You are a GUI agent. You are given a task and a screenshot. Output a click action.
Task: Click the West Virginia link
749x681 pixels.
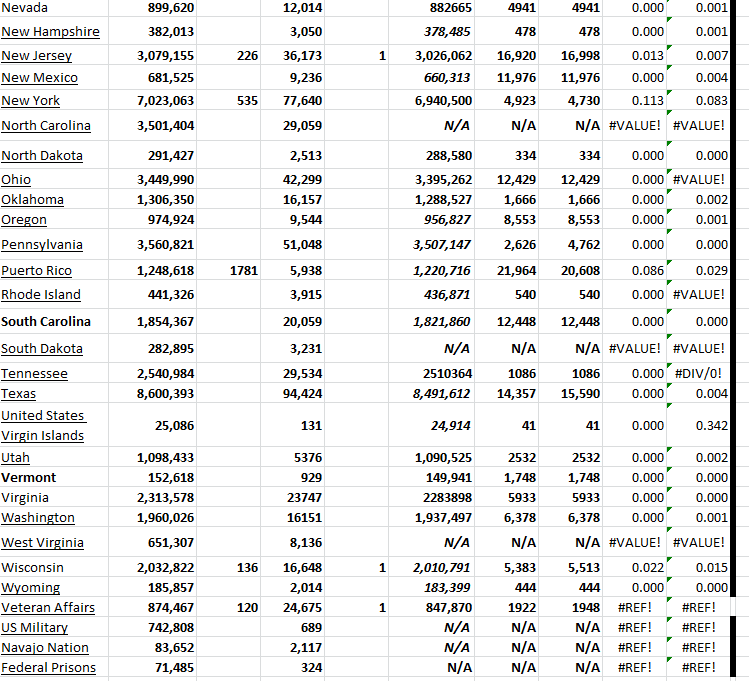tap(42, 543)
